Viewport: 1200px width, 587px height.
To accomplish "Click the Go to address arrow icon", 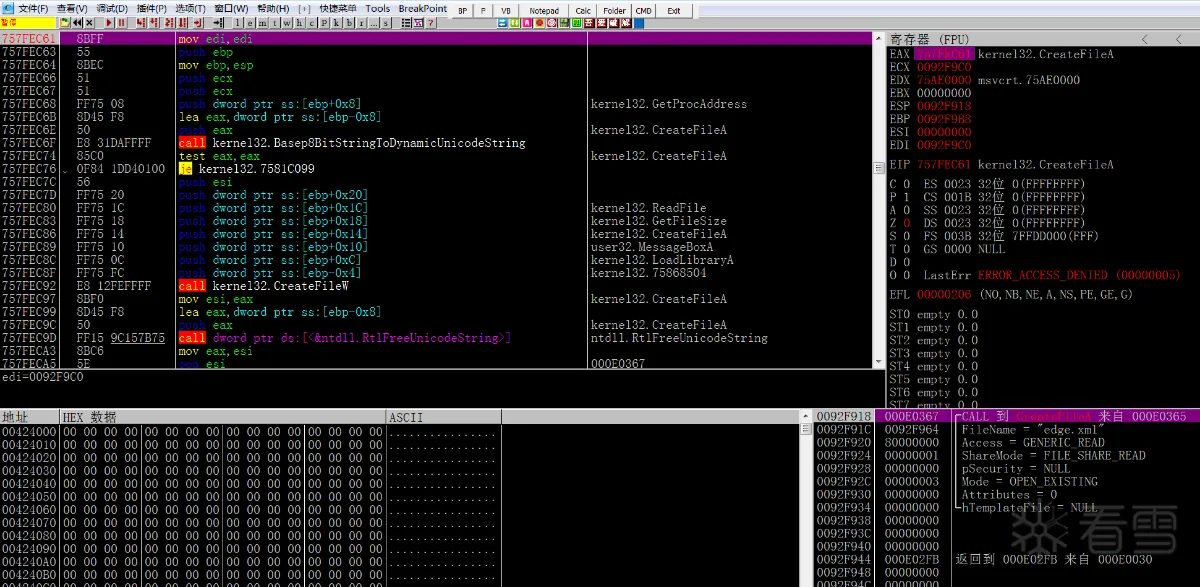I will tap(218, 22).
